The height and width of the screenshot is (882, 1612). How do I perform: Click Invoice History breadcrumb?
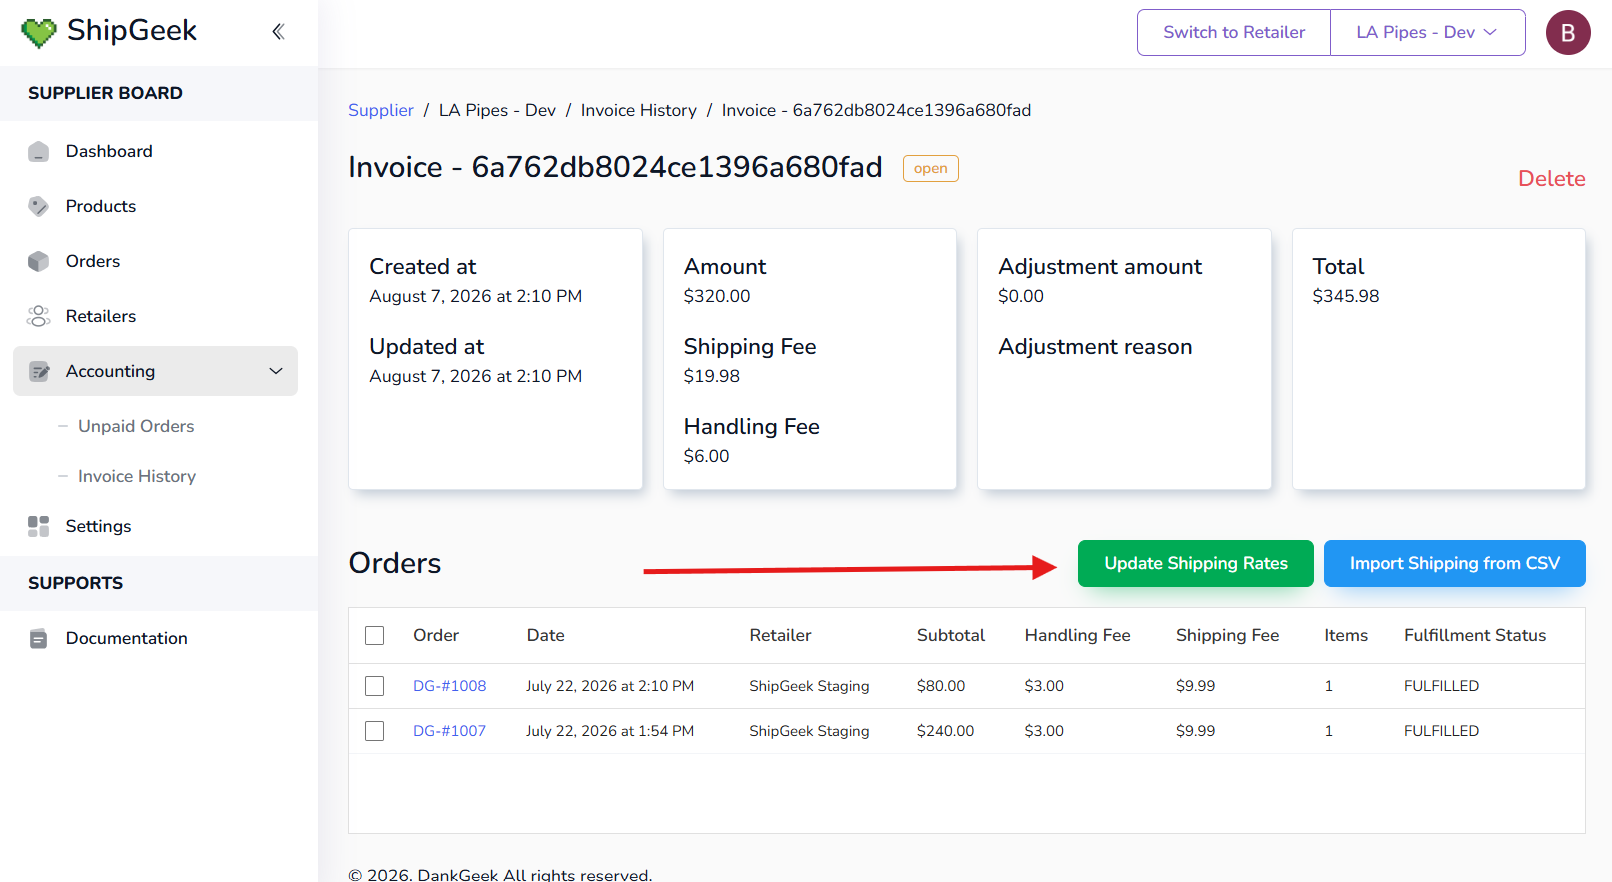(x=639, y=110)
